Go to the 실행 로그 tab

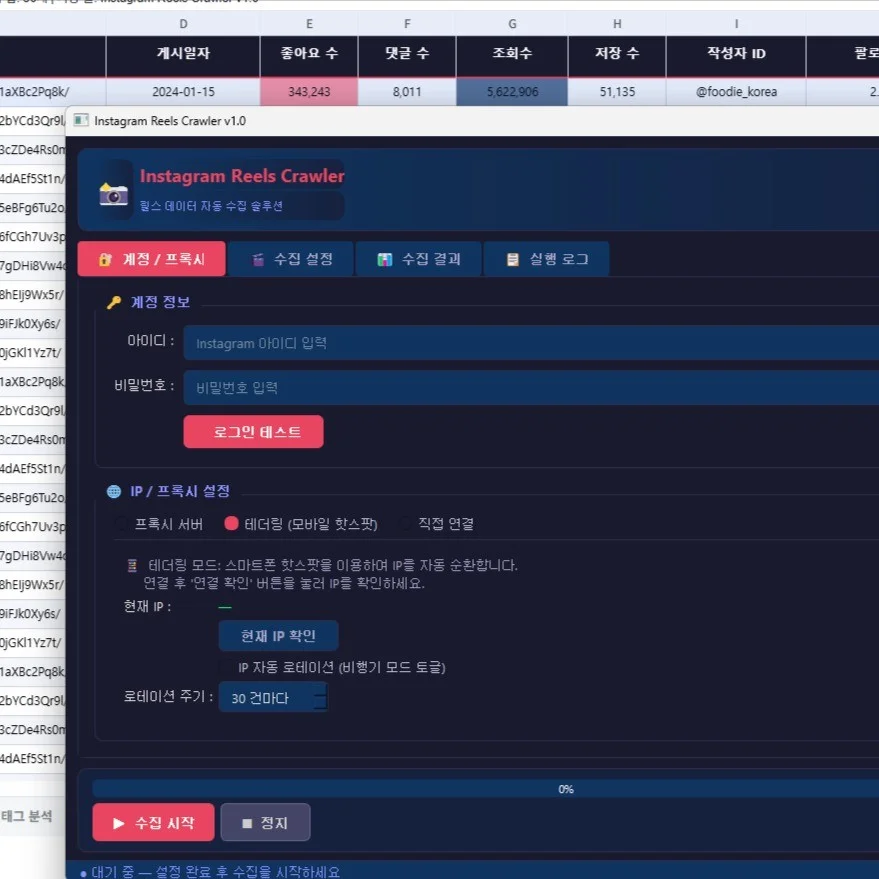[x=547, y=259]
